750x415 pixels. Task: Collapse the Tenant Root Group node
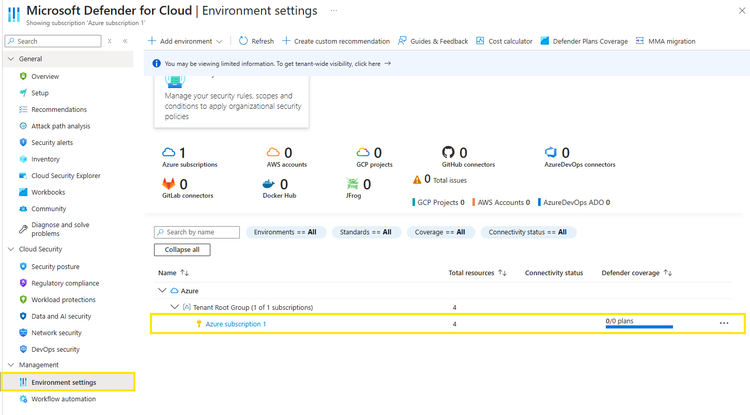[x=175, y=307]
